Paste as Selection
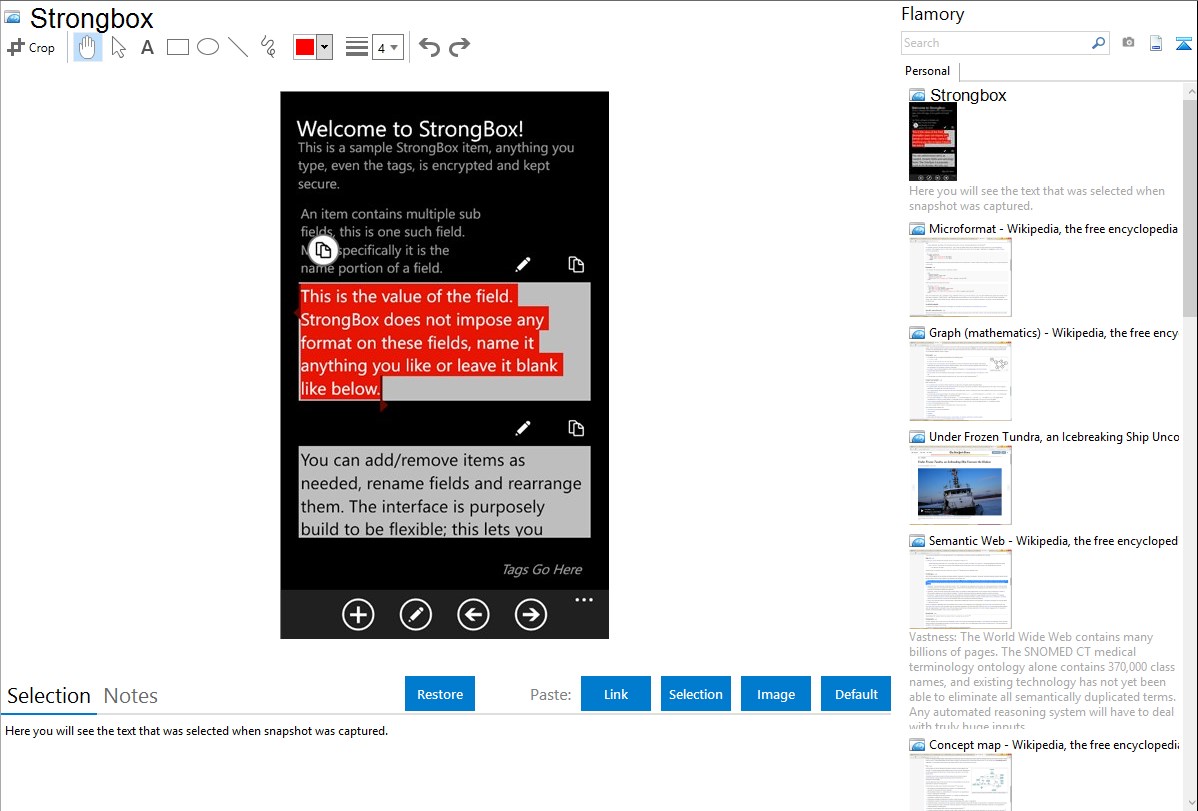Viewport: 1198px width, 811px height. pyautogui.click(x=696, y=694)
